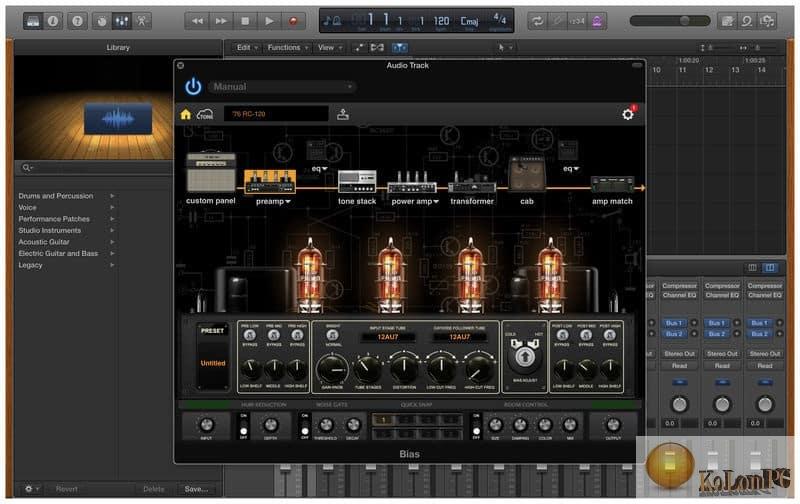800x504 pixels.
Task: Open the media browser icon
Action: tap(767, 21)
